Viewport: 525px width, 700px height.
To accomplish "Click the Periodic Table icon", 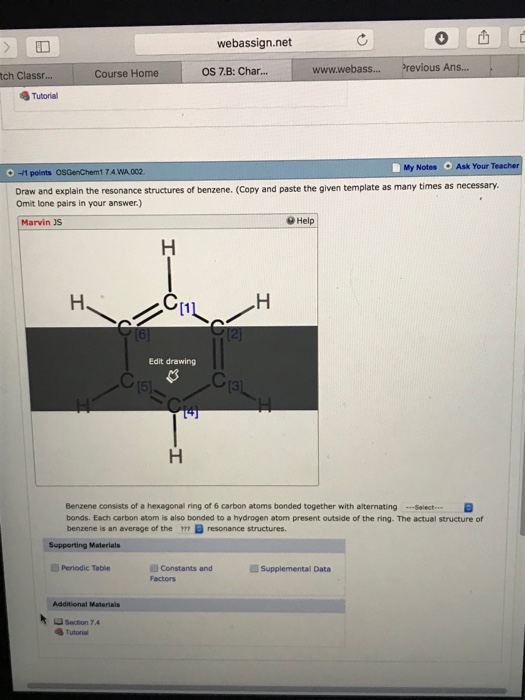I will (55, 567).
